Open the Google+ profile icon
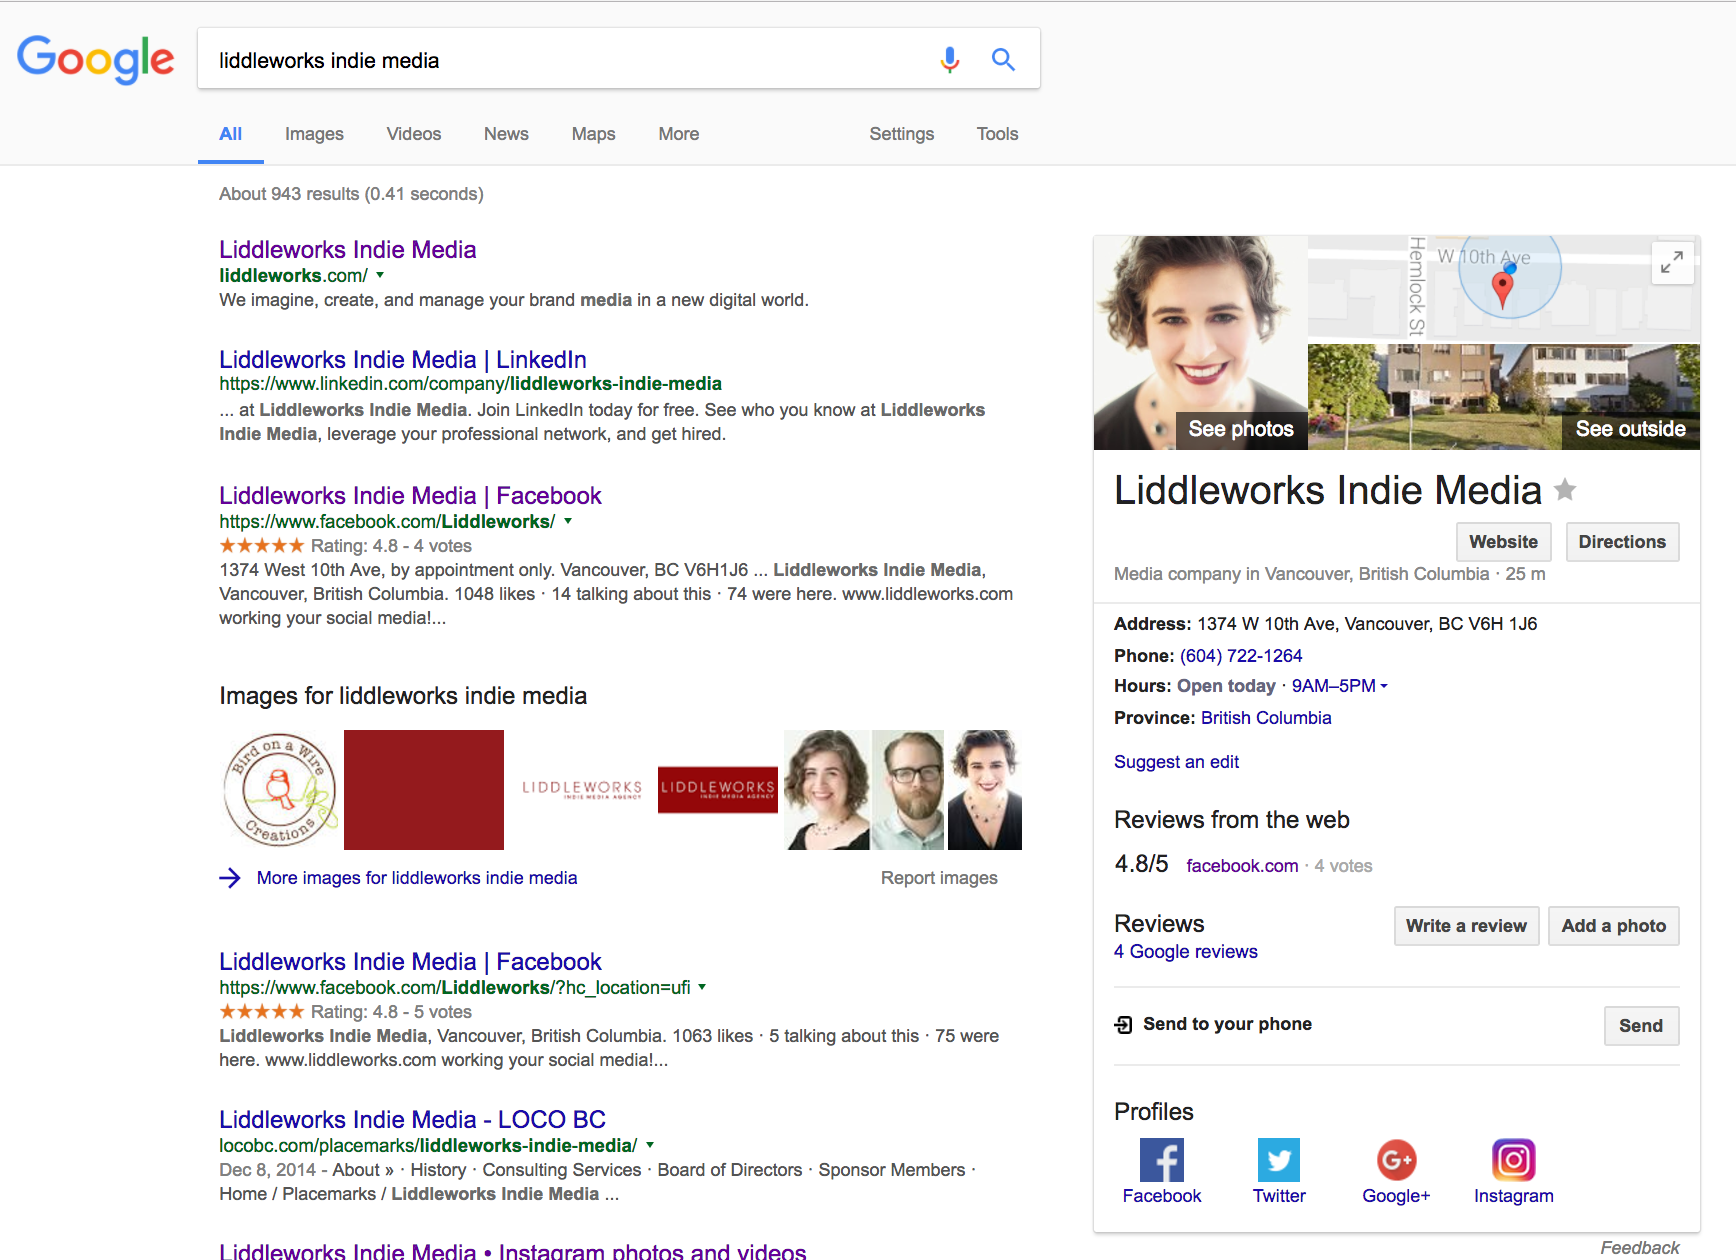 pyautogui.click(x=1396, y=1160)
